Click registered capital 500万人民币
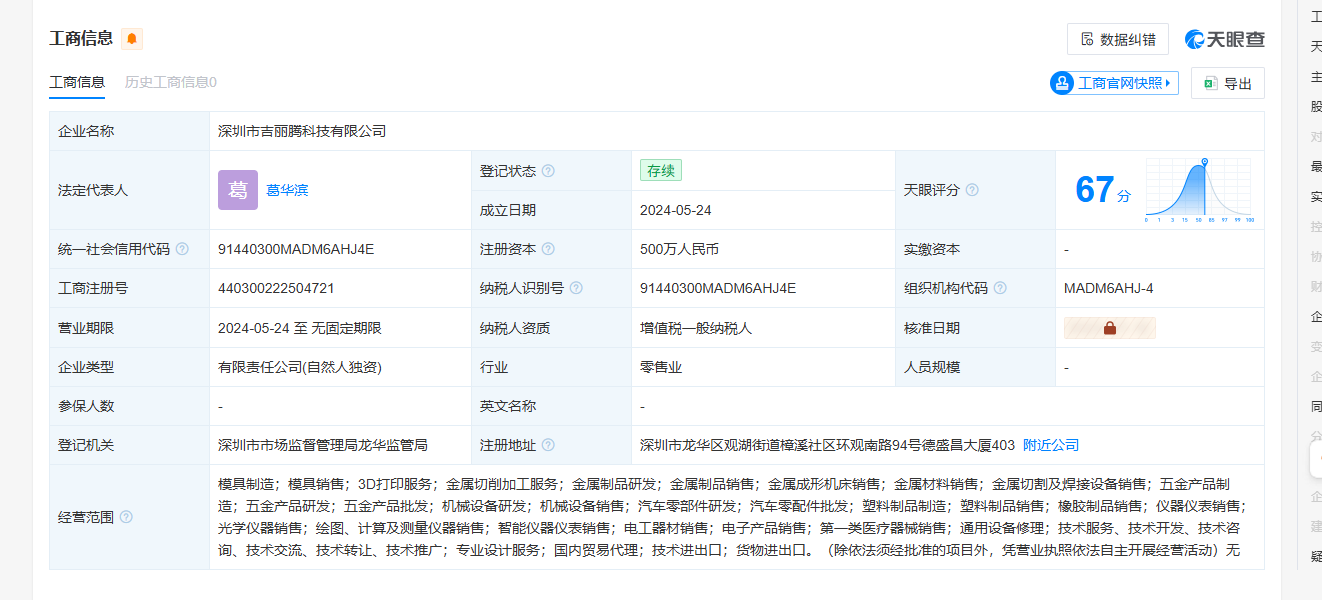 [679, 249]
